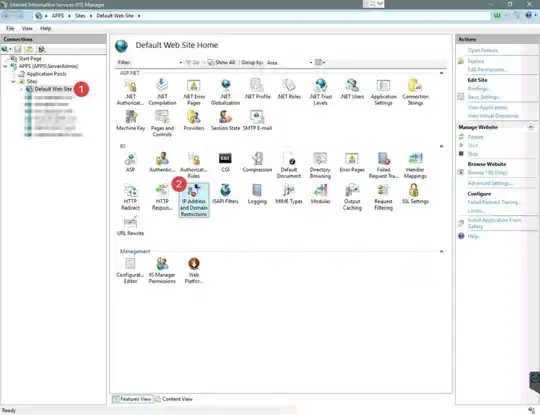Collapse the IIS group section
Screen dimensions: 540x415
pos(441,146)
